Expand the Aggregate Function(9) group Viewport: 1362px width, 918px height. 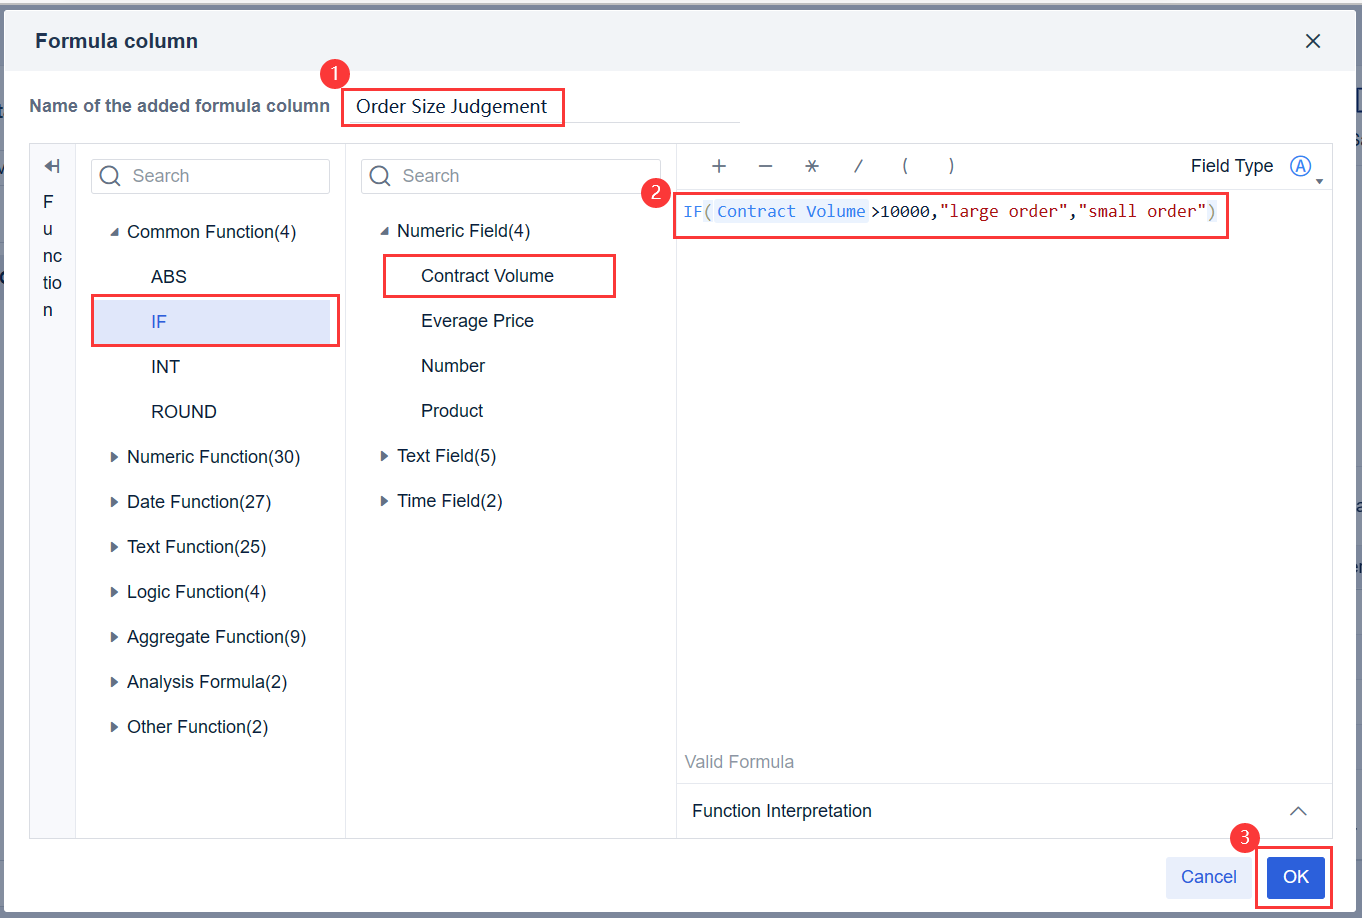(x=114, y=637)
